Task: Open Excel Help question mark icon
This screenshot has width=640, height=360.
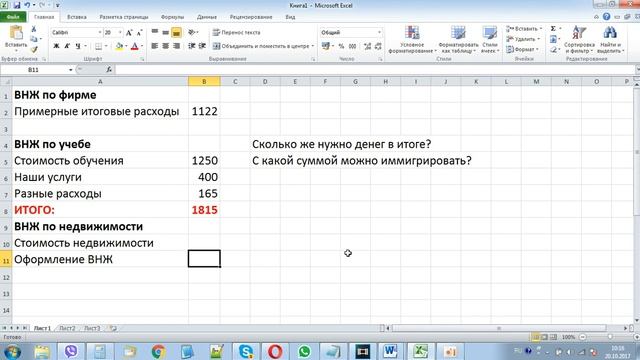Action: coord(607,17)
